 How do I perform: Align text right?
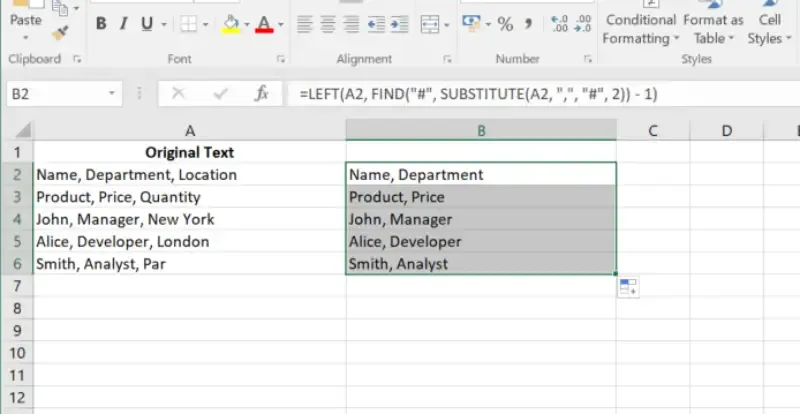[x=351, y=23]
